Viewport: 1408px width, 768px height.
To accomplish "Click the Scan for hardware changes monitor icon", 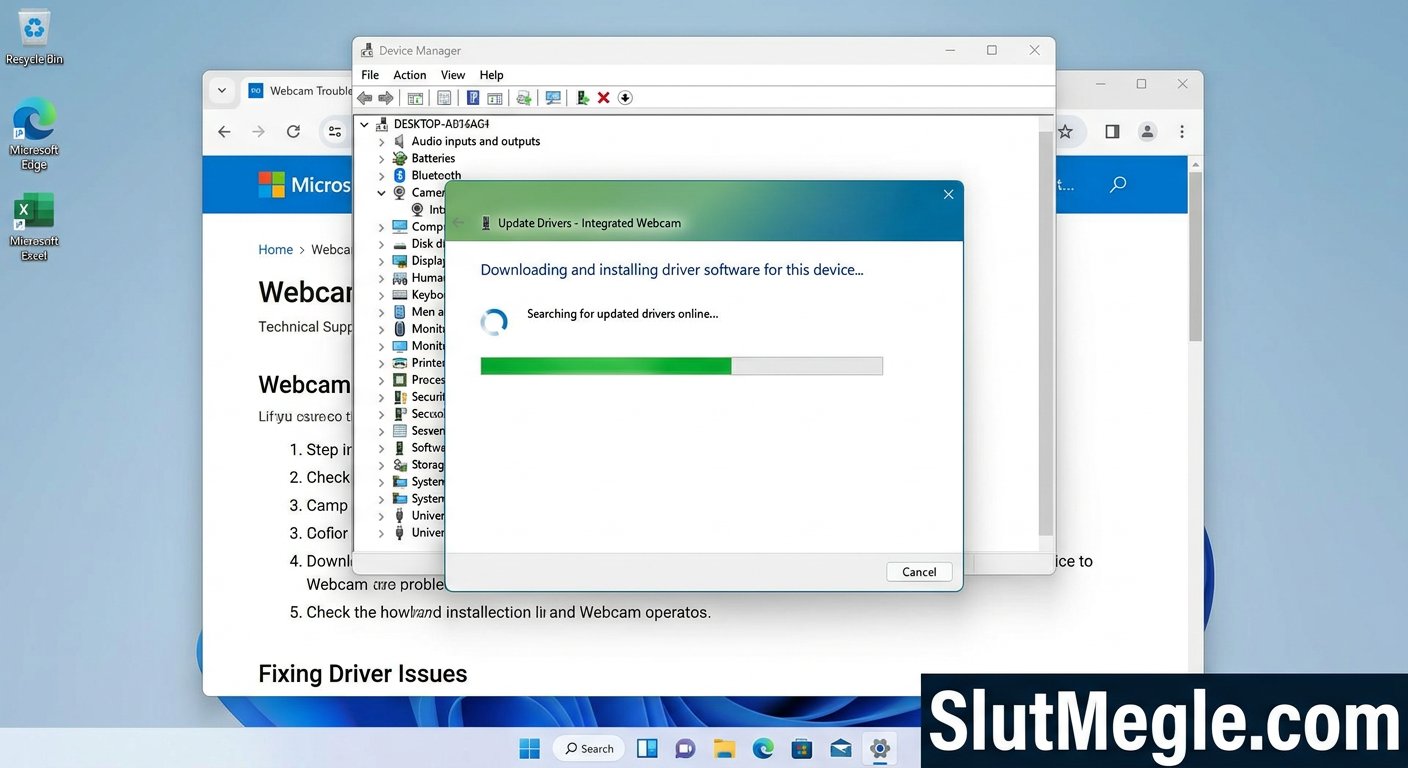I will click(x=553, y=98).
